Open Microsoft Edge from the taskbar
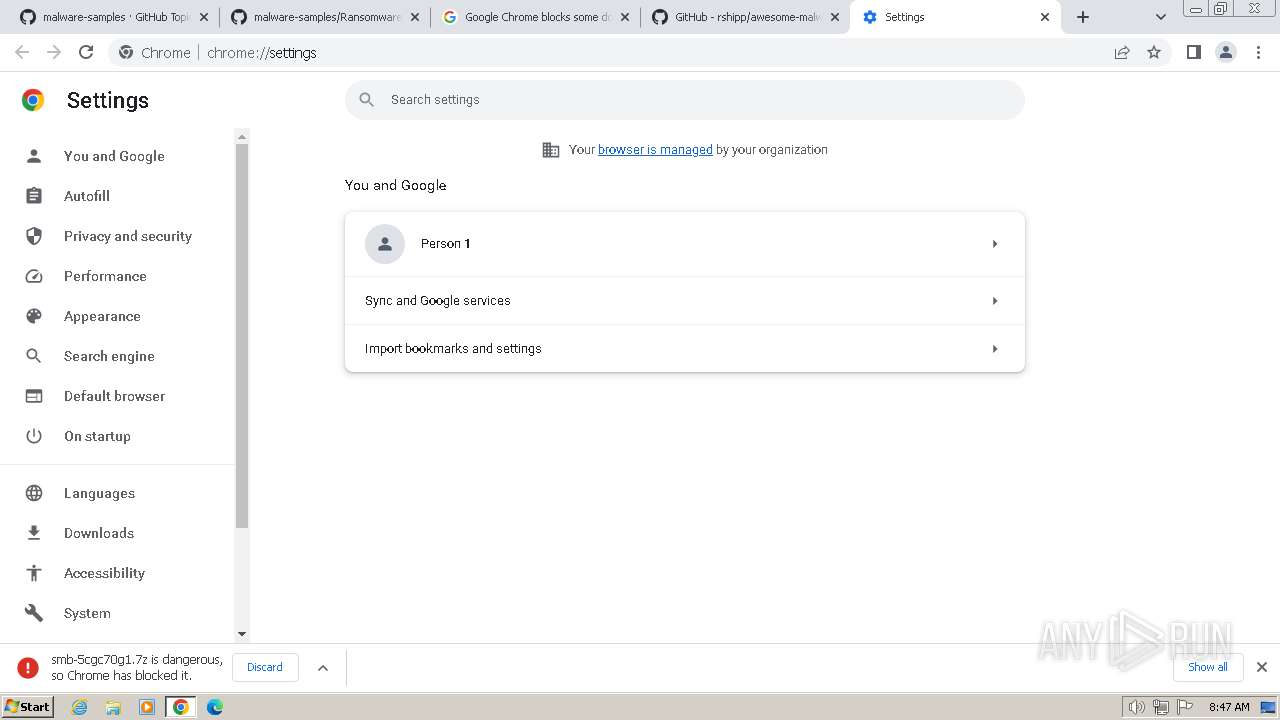Image resolution: width=1280 pixels, height=720 pixels. (214, 707)
